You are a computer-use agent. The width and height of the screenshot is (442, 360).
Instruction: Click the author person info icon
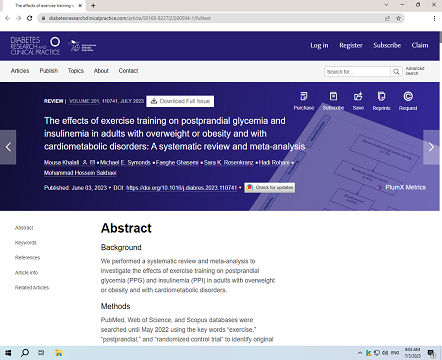point(85,162)
